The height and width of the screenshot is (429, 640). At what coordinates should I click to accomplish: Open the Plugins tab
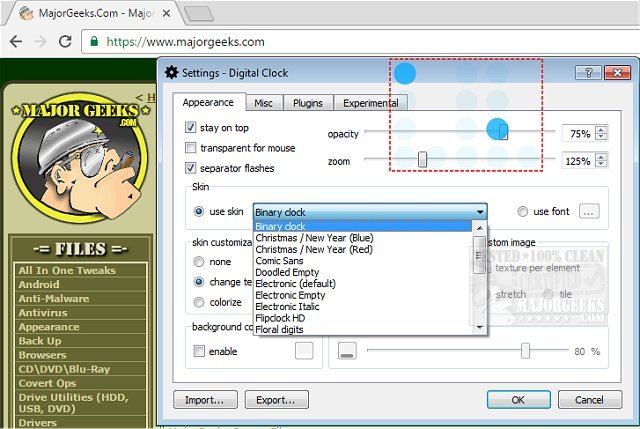pos(308,103)
